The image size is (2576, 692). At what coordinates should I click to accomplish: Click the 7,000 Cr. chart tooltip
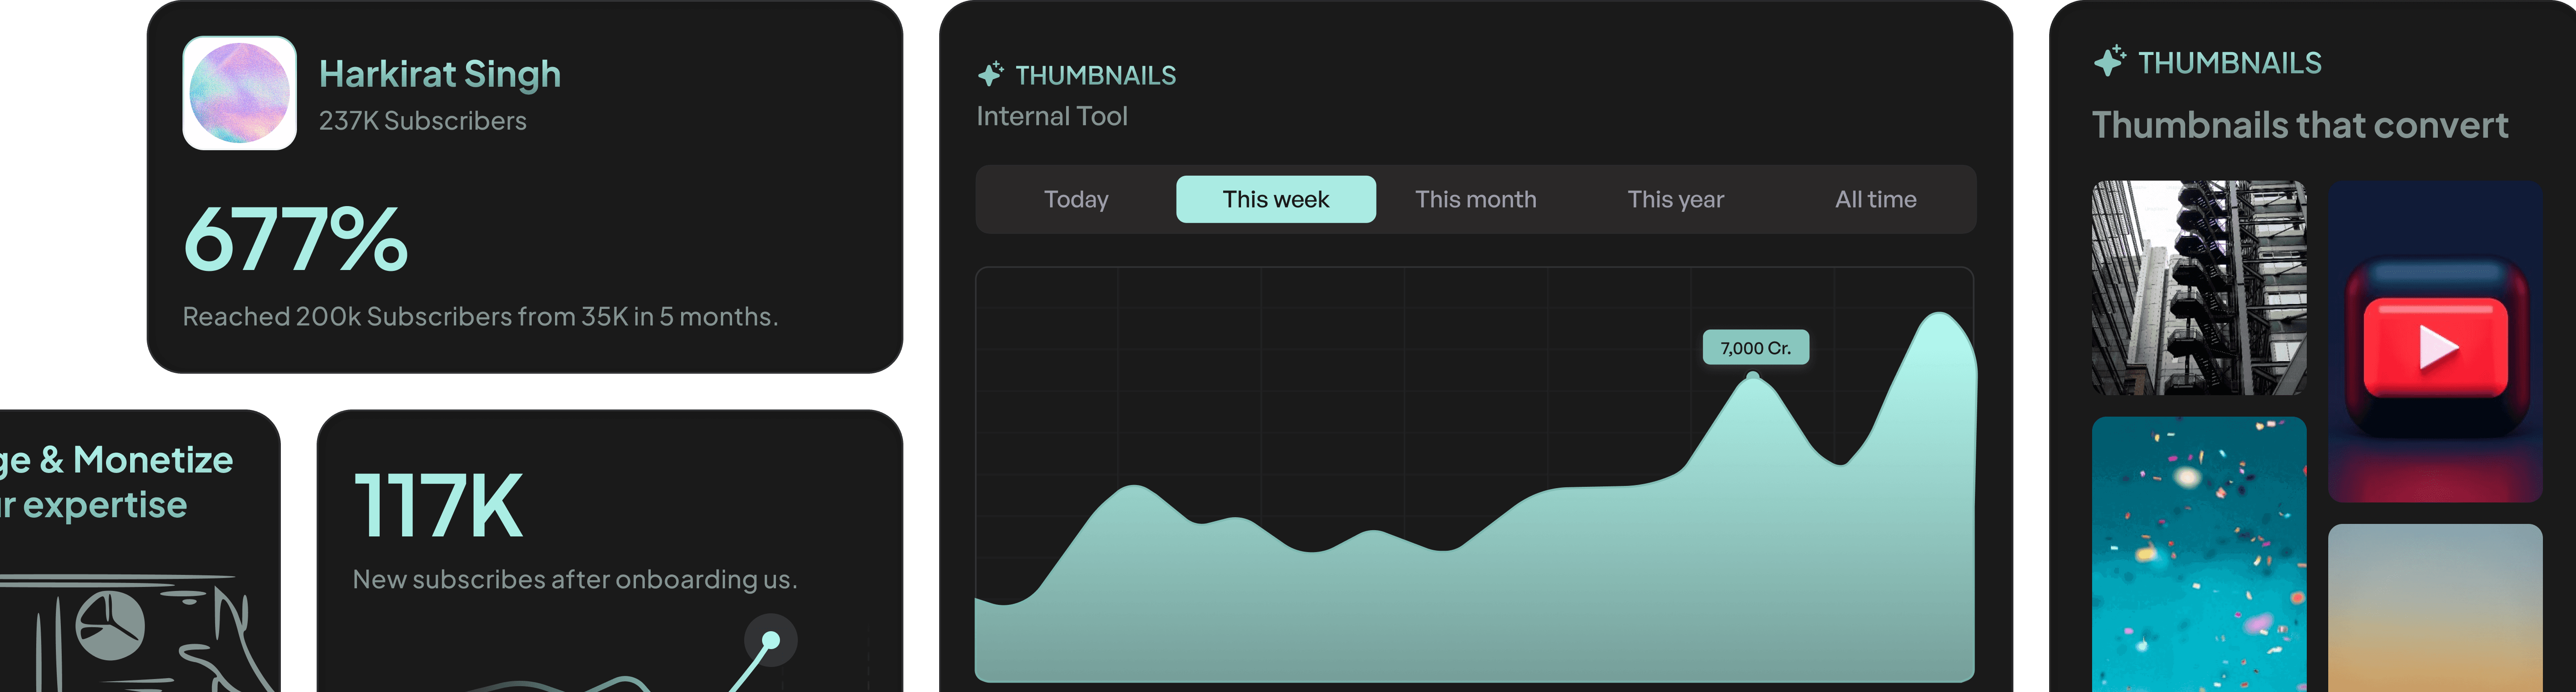[x=1756, y=348]
